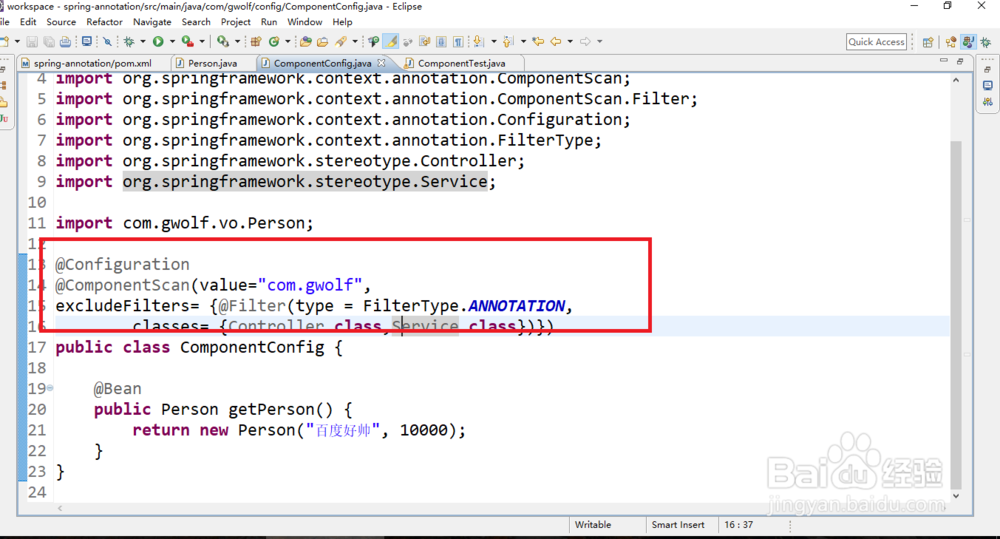Viewport: 1000px width, 539px height.
Task: Open the Back history dropdown arrow
Action: point(570,41)
